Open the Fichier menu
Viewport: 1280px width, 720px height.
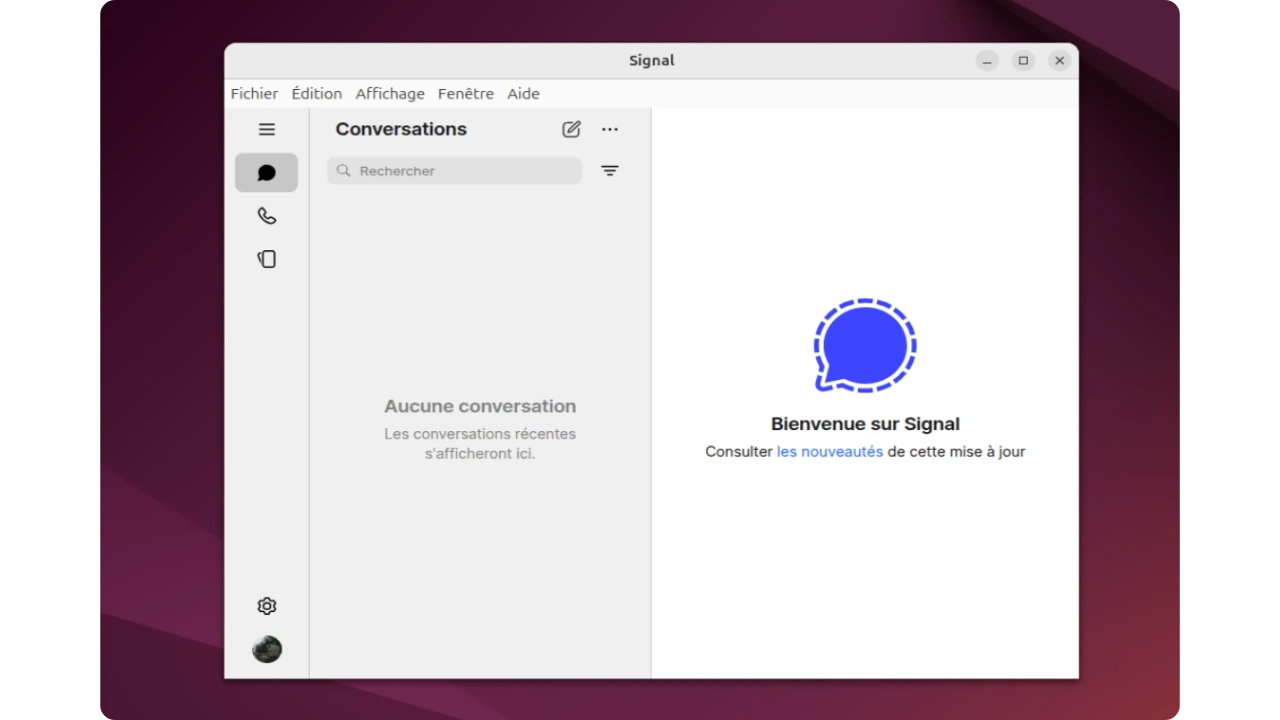coord(254,94)
